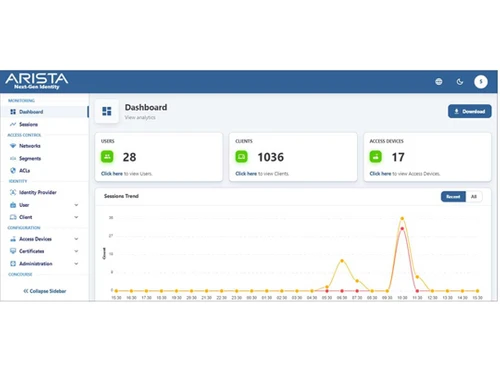Click the Certificates icon in sidebar
Viewport: 500px width, 375px height.
tap(13, 251)
